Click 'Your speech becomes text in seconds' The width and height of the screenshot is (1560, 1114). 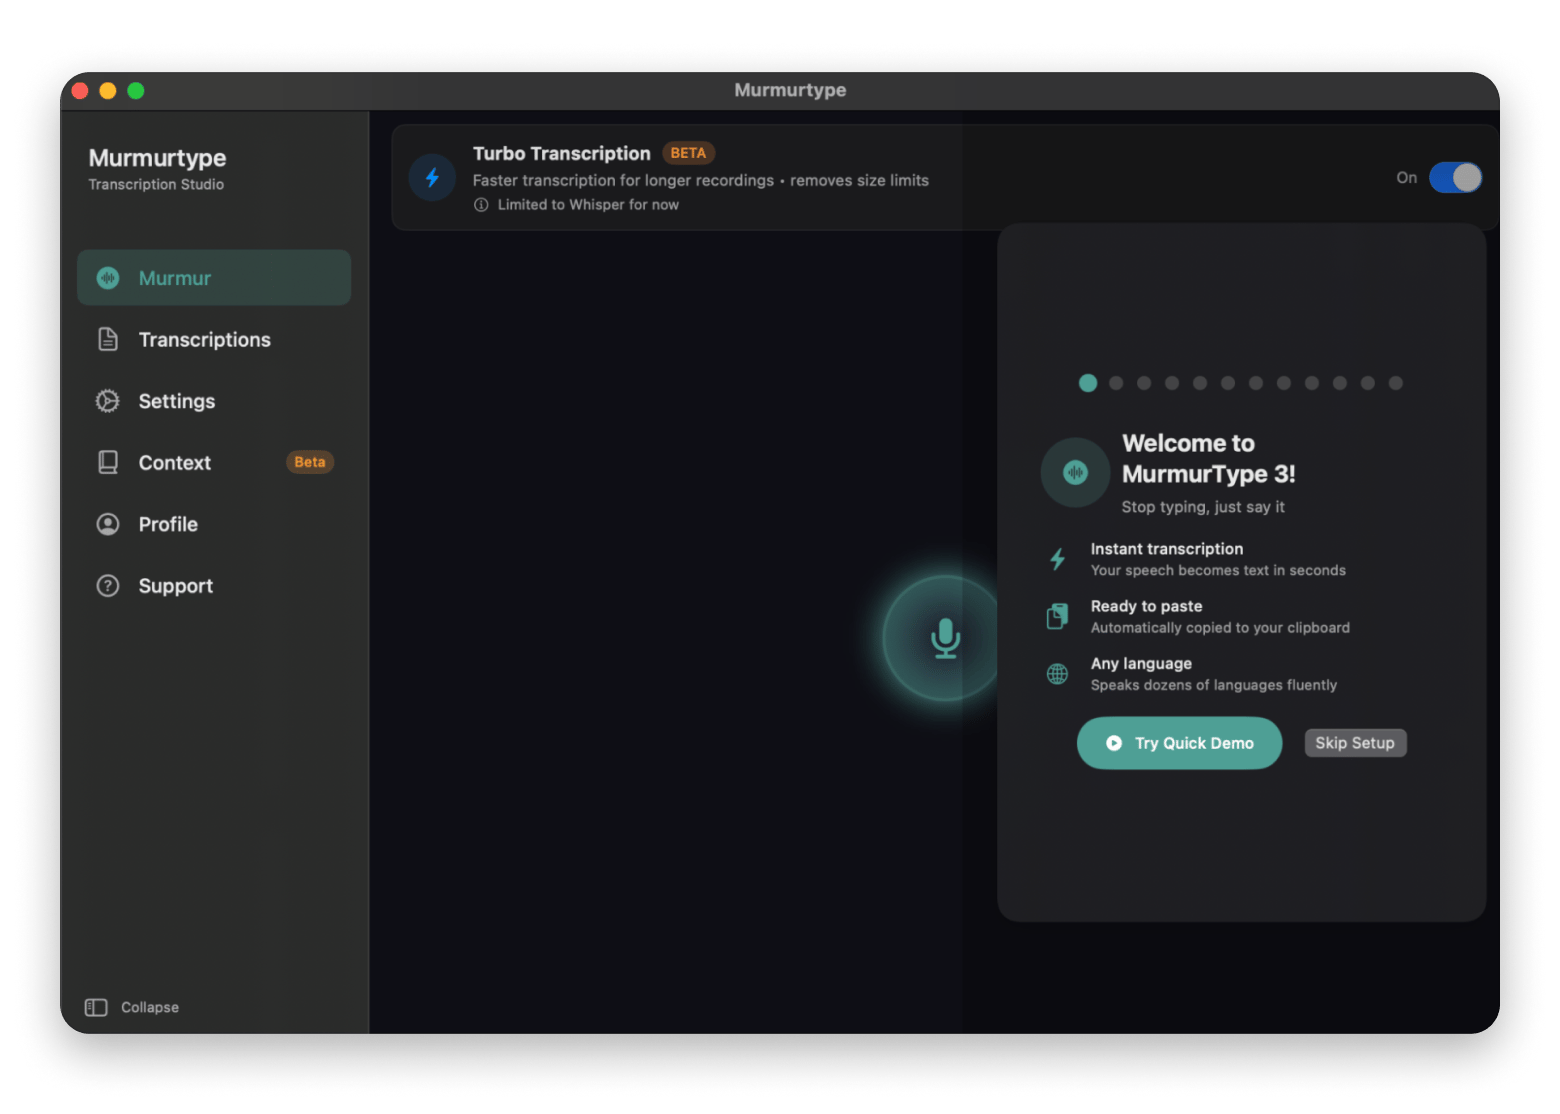click(x=1218, y=570)
